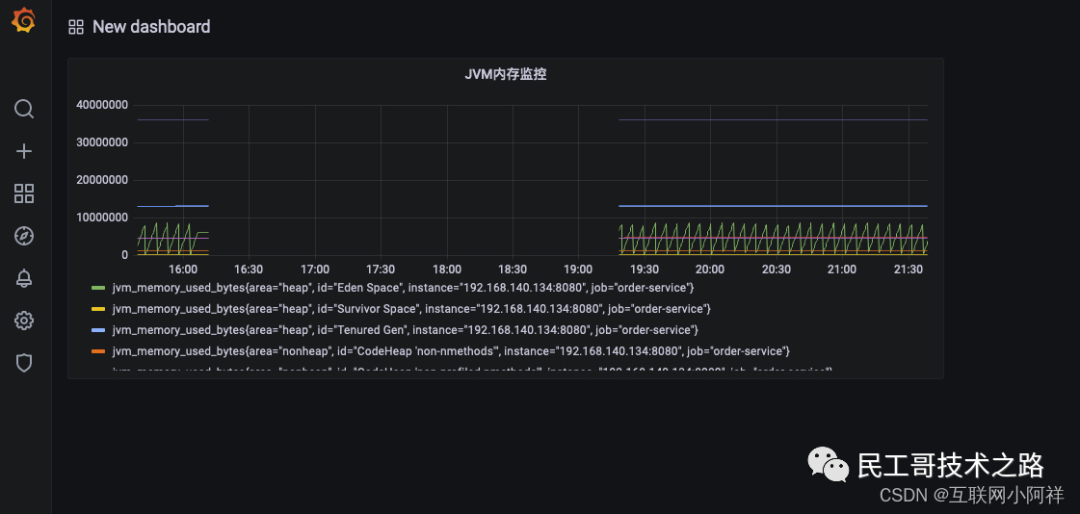Screen dimensions: 1080x514
Task: Click the 30000000 y-axis label
Action: [102, 143]
